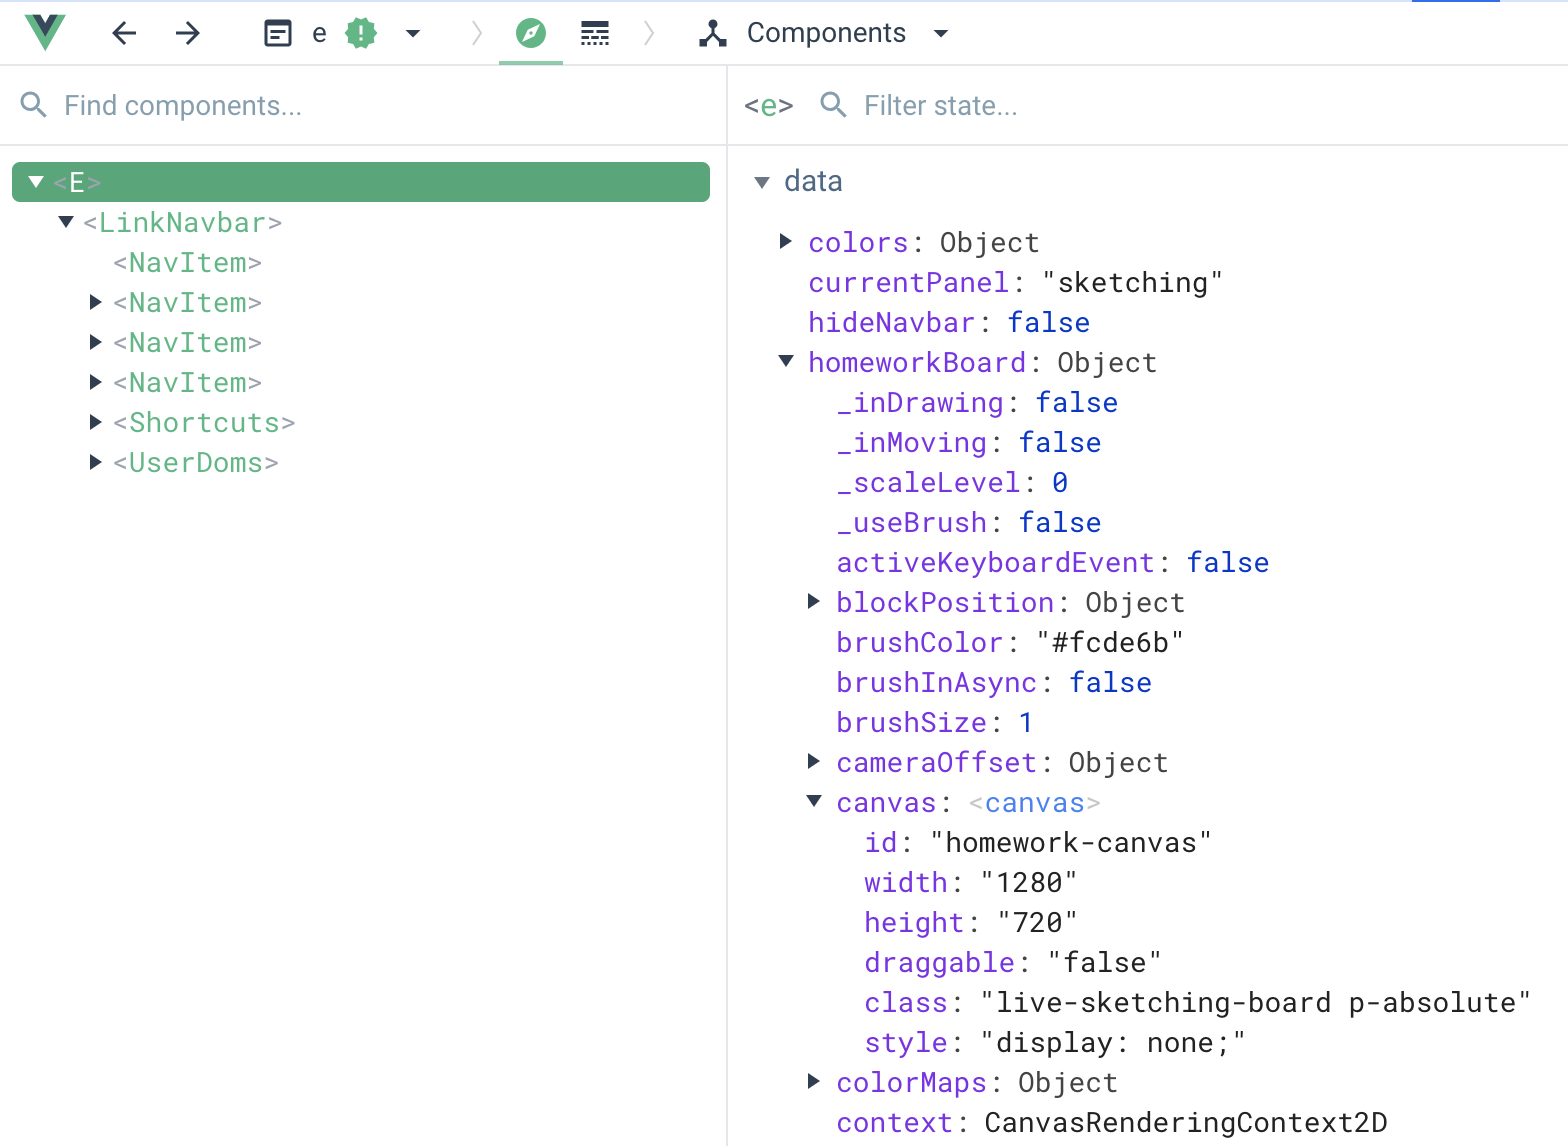The height and width of the screenshot is (1146, 1568).
Task: Click the _inMoving false value
Action: [x=1060, y=442]
